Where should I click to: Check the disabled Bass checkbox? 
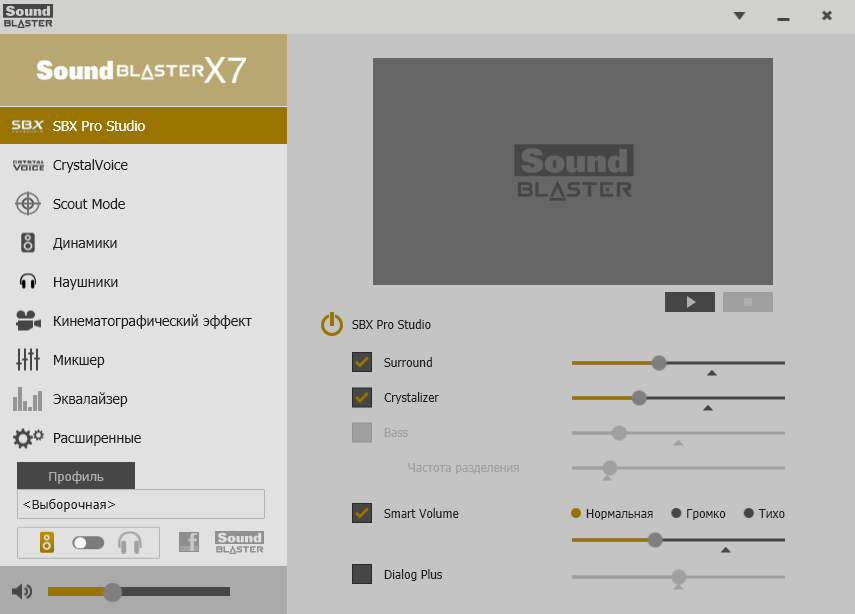362,432
